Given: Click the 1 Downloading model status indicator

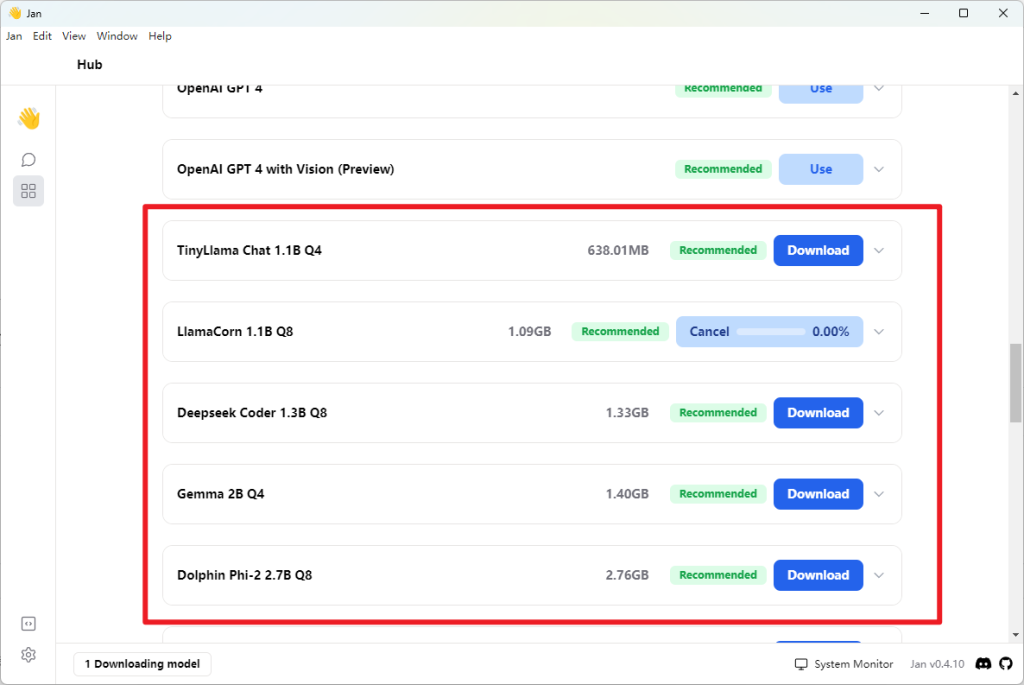Looking at the screenshot, I should [142, 664].
